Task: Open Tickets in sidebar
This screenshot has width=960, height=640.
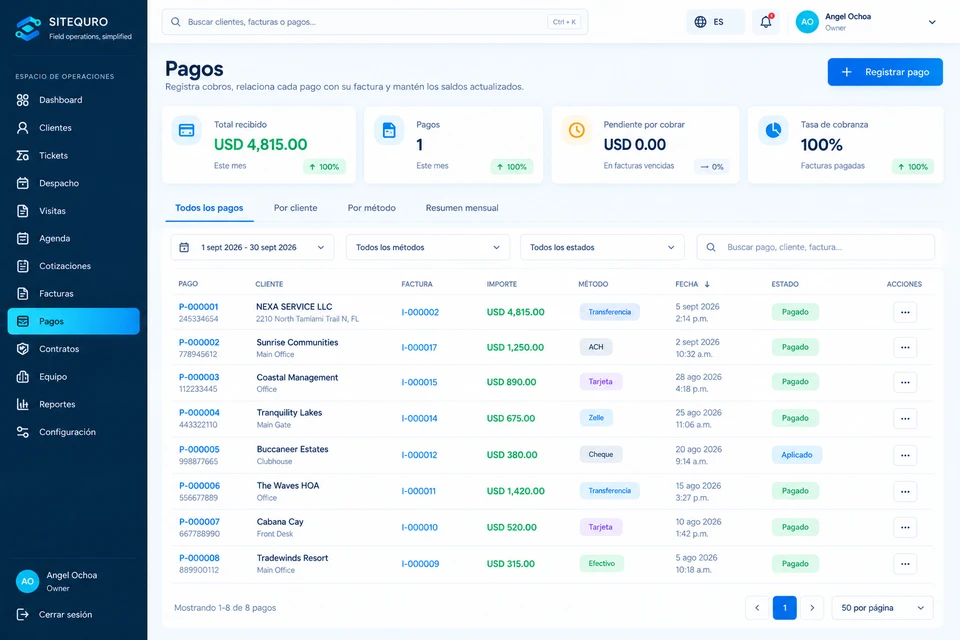Action: click(73, 156)
